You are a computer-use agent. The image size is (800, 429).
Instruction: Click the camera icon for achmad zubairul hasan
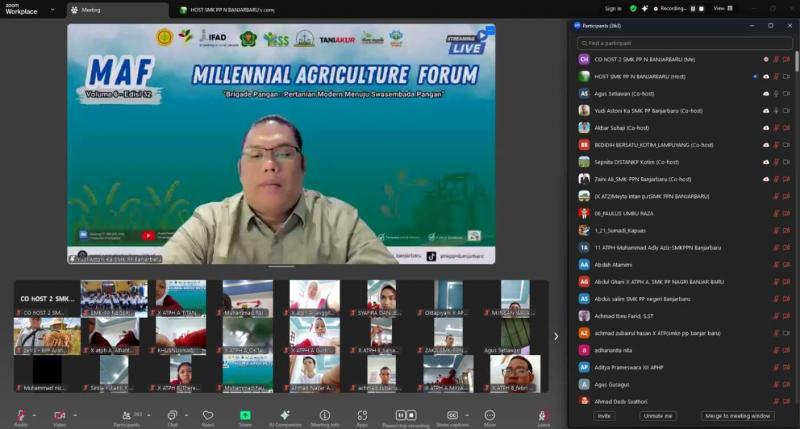click(786, 333)
